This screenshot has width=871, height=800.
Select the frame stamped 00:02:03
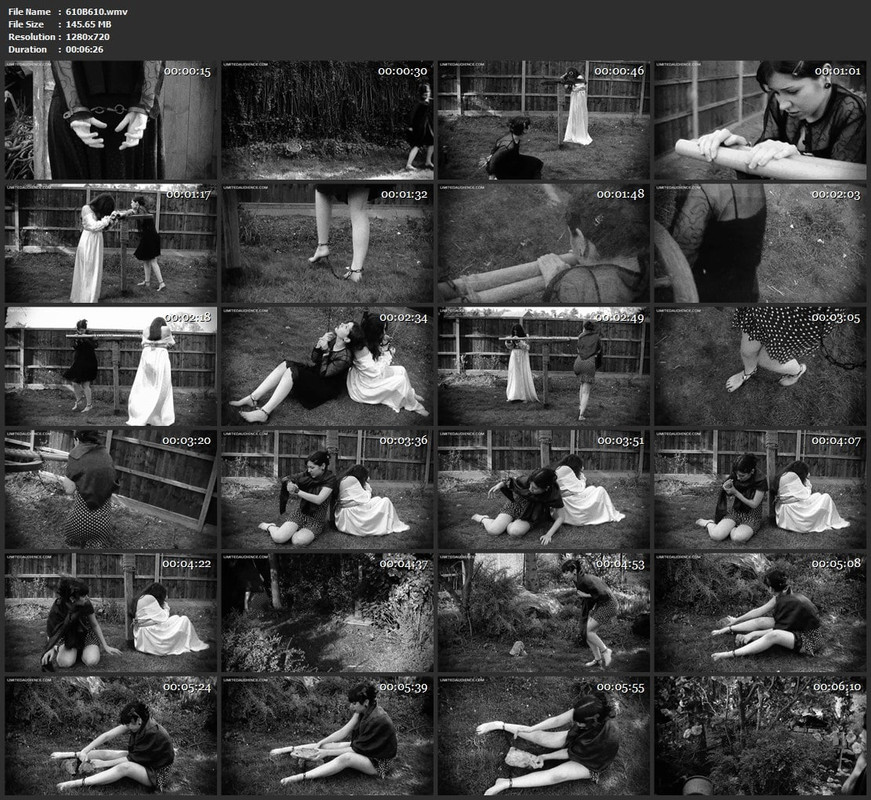coord(760,243)
